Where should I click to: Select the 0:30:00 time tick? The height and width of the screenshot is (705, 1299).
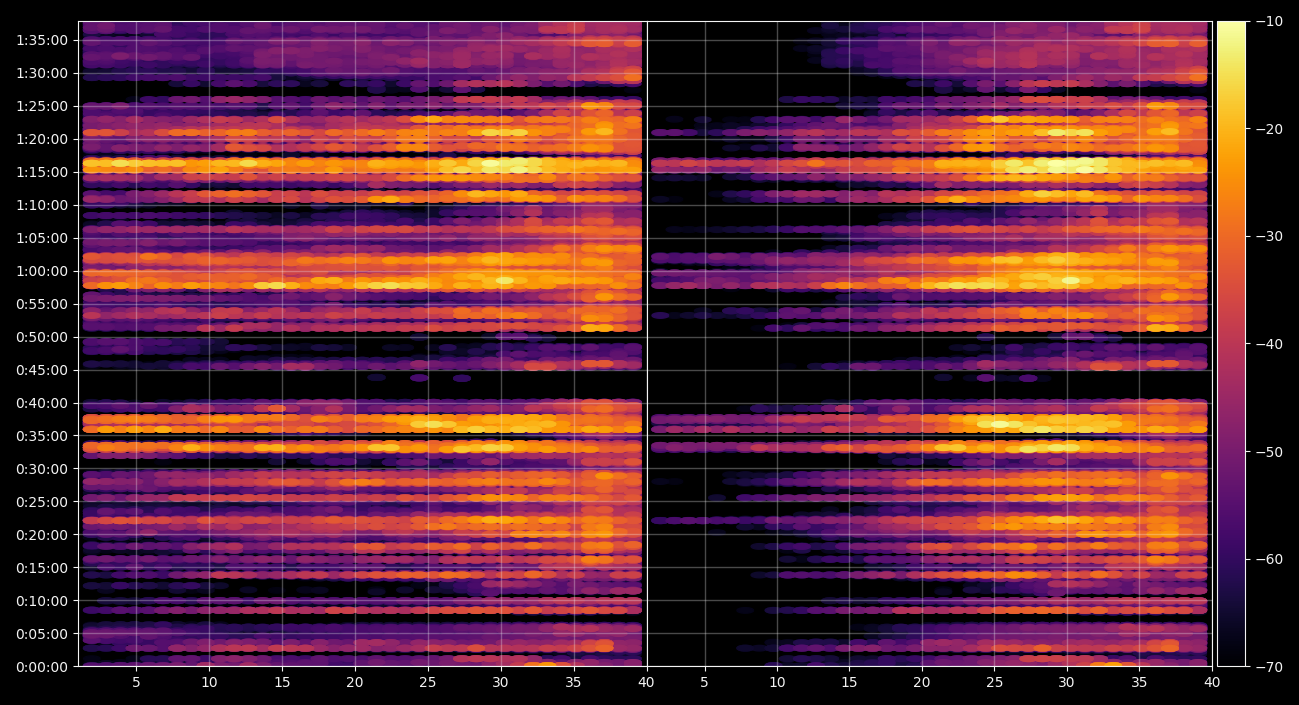(x=42, y=469)
